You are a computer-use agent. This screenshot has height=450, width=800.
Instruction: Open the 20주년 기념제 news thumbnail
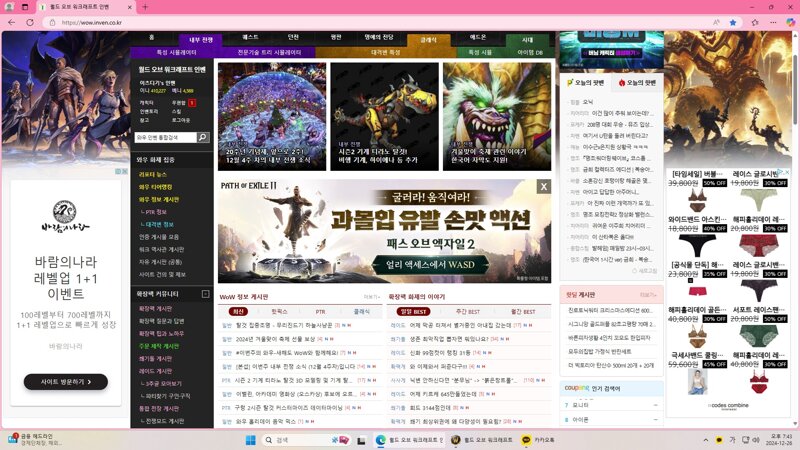pos(271,117)
